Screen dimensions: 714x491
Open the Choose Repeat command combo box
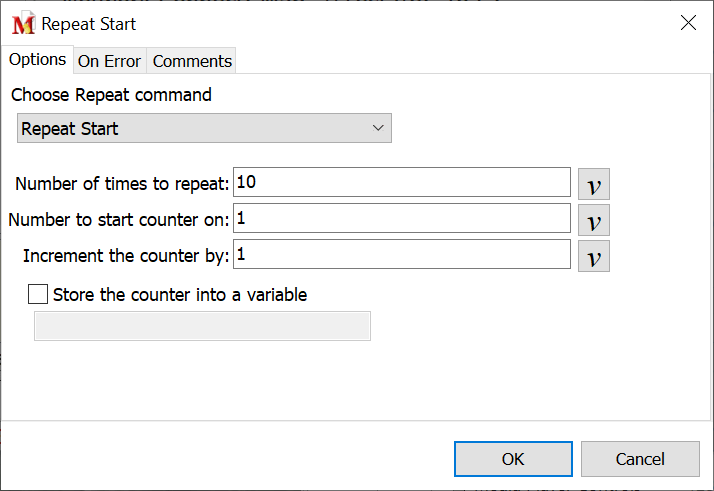(x=204, y=128)
